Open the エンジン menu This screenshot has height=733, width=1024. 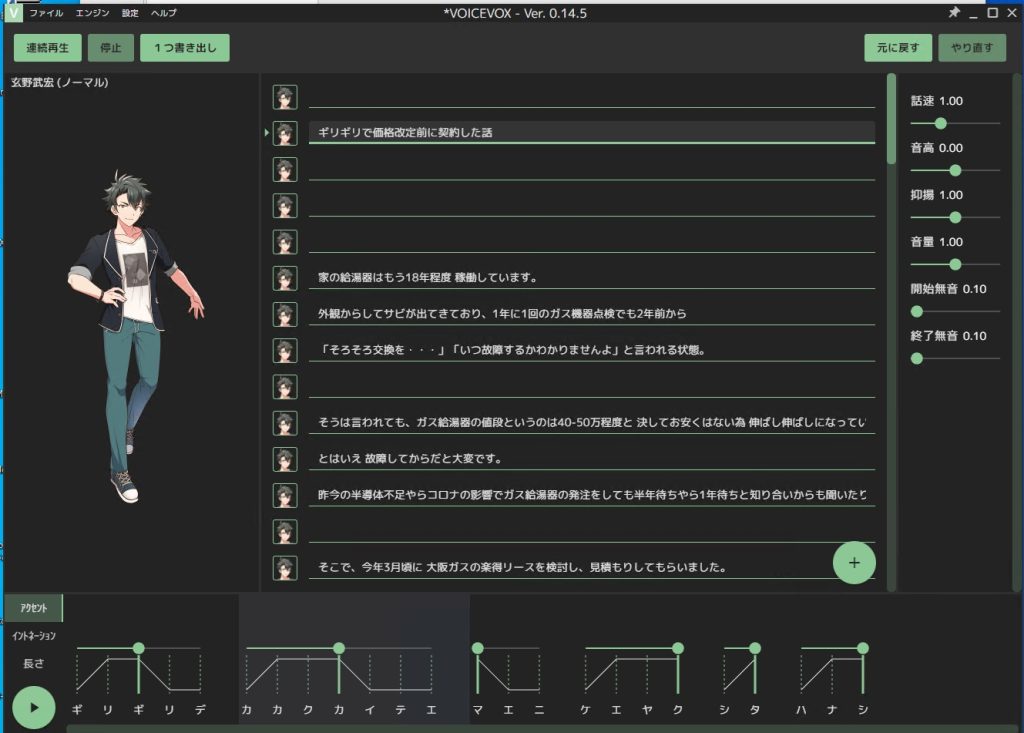93,13
